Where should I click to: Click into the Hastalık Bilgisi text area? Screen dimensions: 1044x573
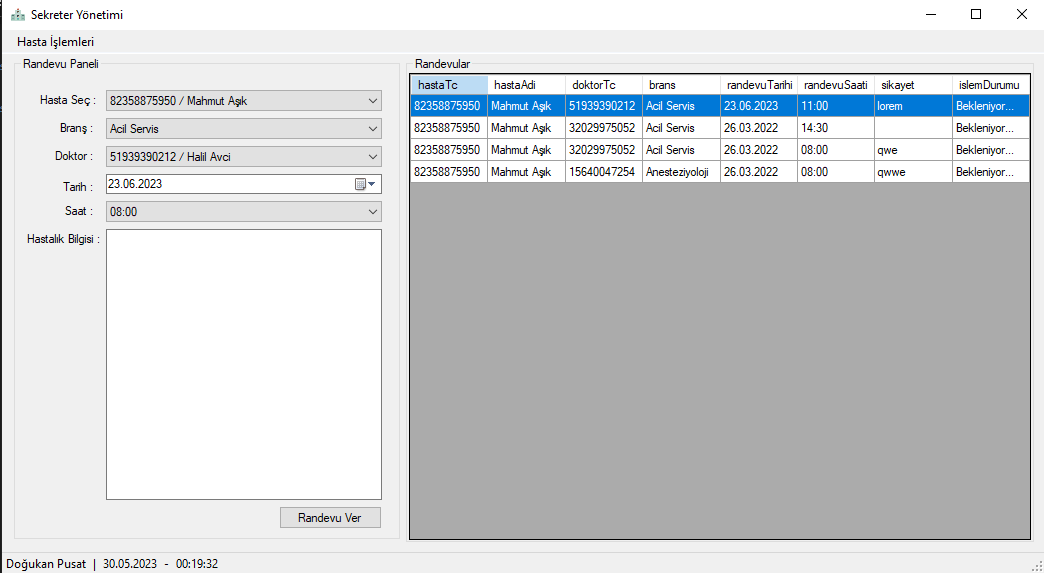point(244,365)
